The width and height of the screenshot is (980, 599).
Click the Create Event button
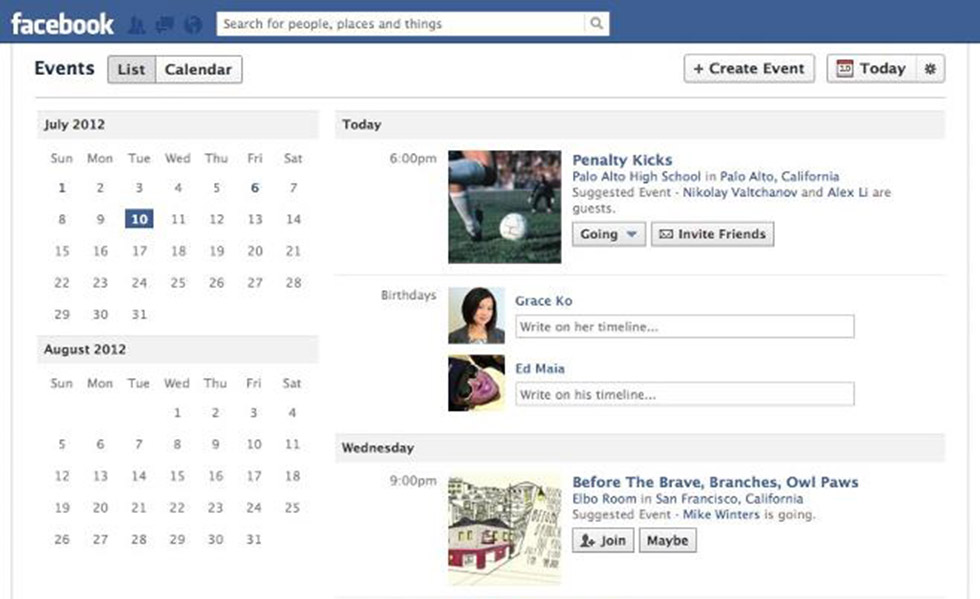749,69
